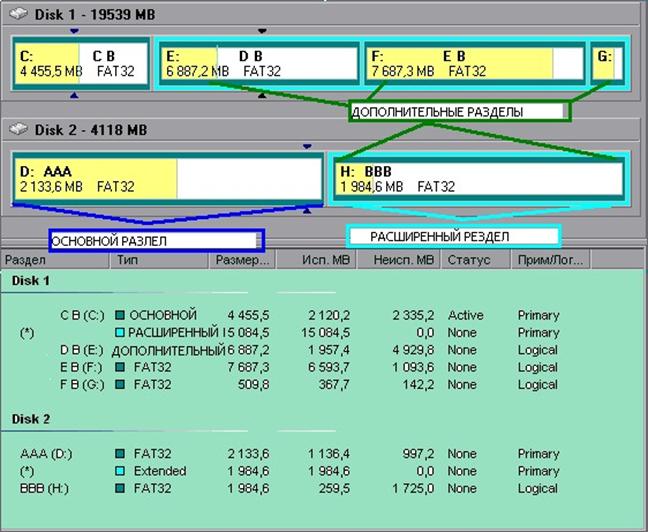
Task: Select the 'F B (G:)' partition row
Action: coord(310,384)
